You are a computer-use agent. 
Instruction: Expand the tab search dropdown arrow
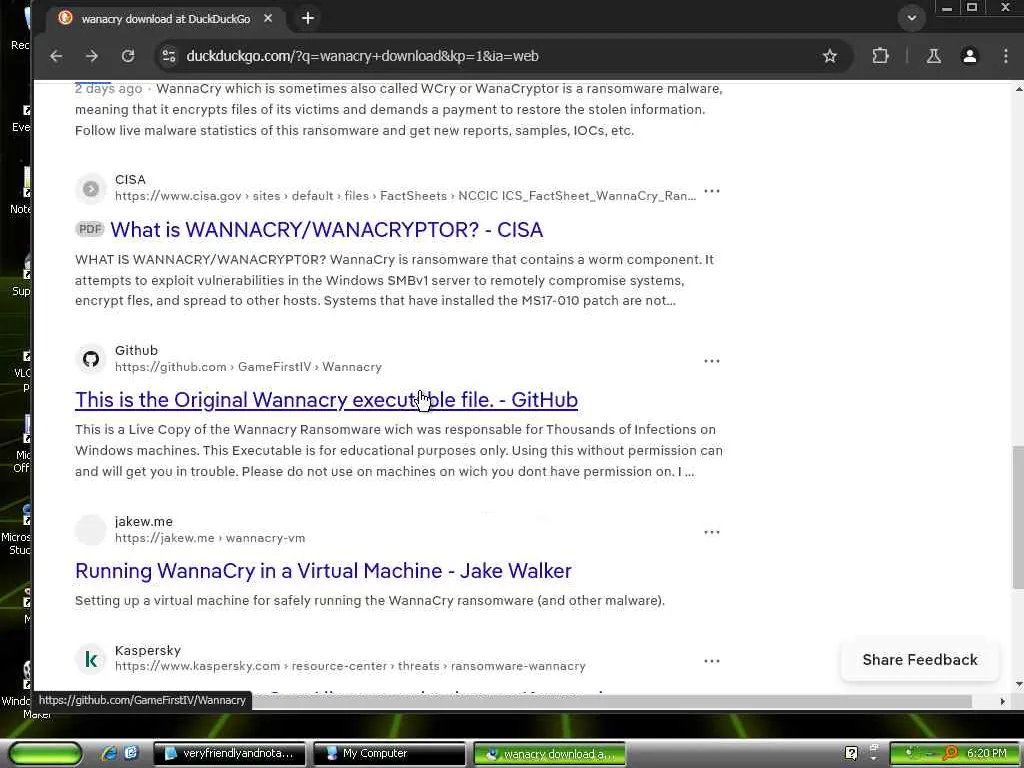point(912,18)
